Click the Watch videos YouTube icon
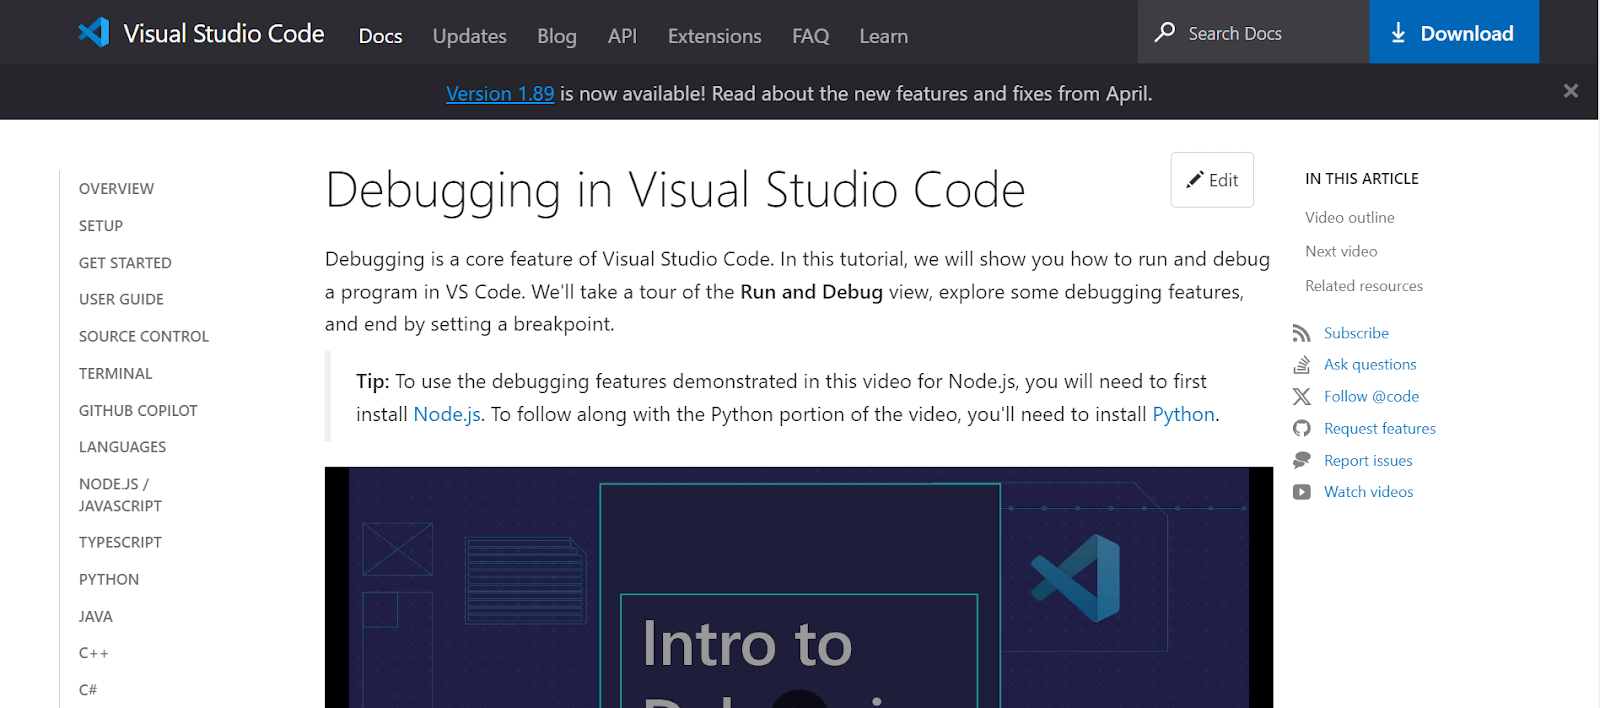The image size is (1600, 708). click(x=1301, y=492)
